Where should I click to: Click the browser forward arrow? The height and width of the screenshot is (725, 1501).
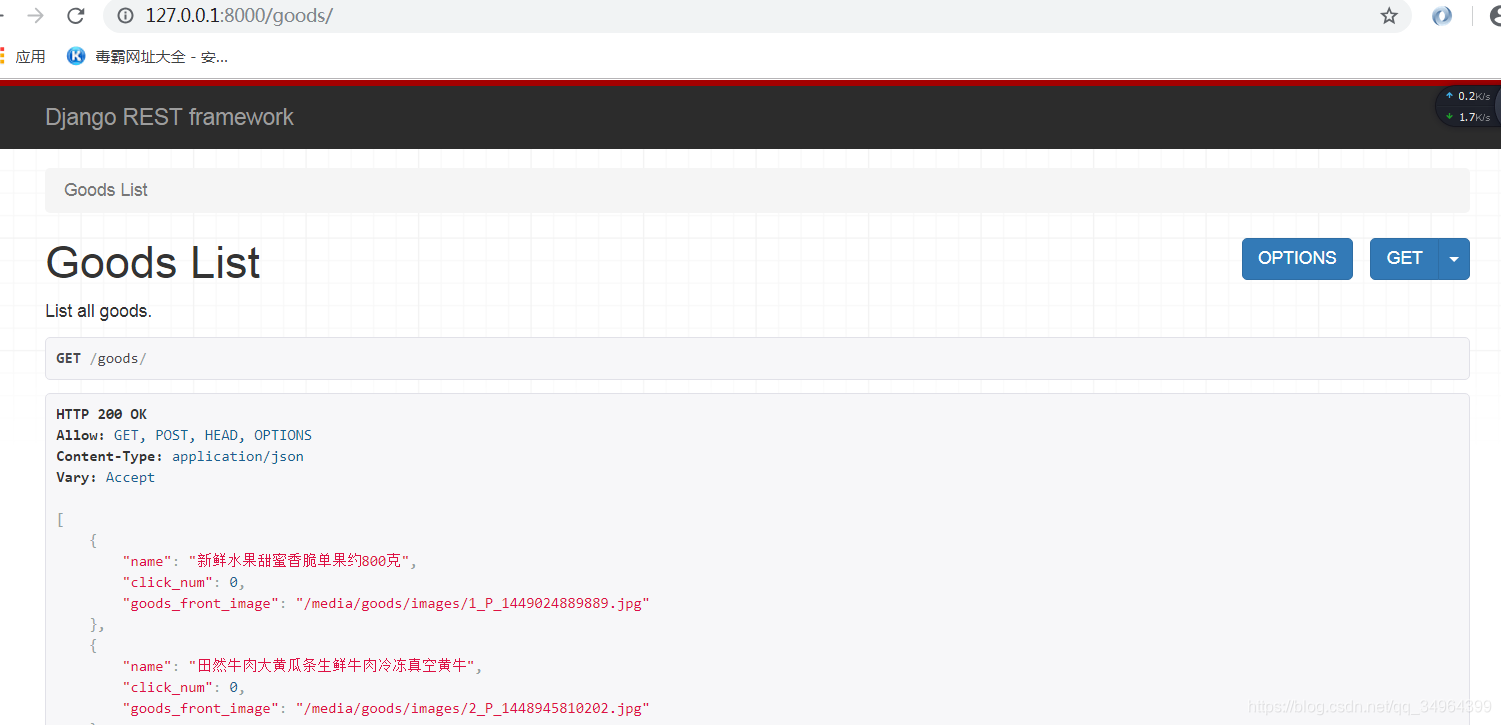[x=35, y=15]
